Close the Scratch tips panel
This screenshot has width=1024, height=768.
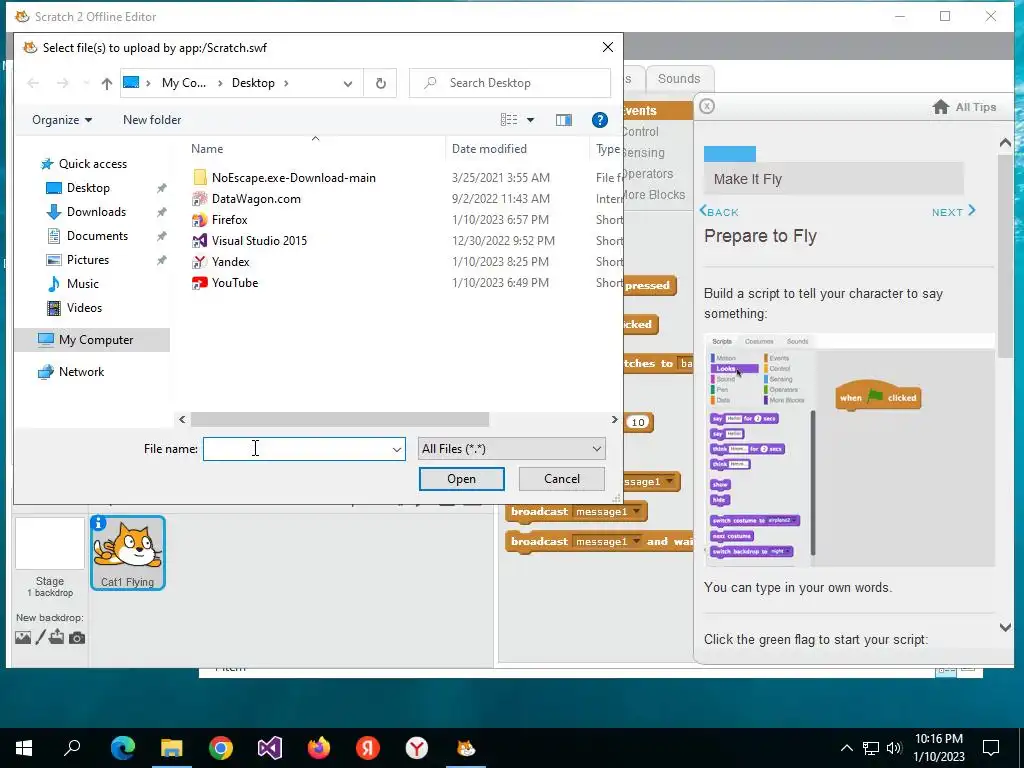tap(707, 106)
